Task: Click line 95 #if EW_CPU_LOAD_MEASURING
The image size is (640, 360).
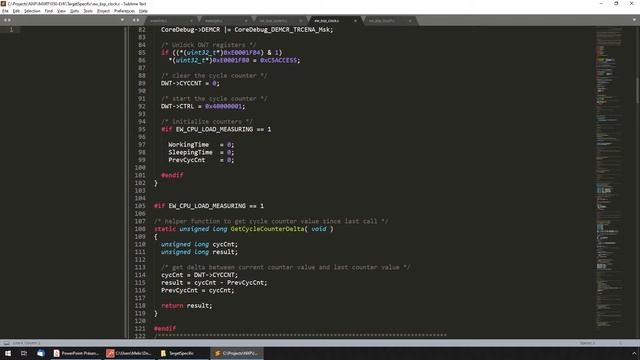Action: (216, 129)
